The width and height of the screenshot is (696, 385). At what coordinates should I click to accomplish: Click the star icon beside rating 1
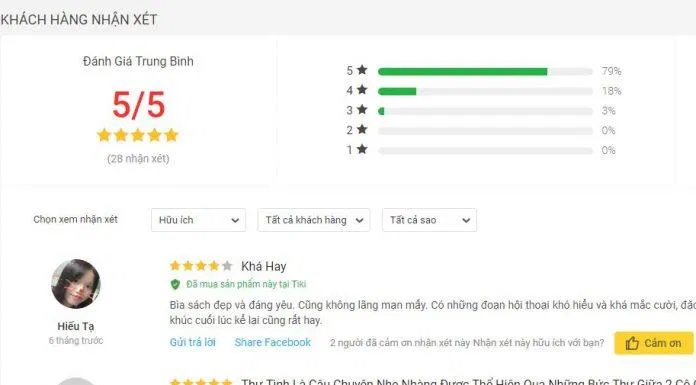tap(362, 149)
